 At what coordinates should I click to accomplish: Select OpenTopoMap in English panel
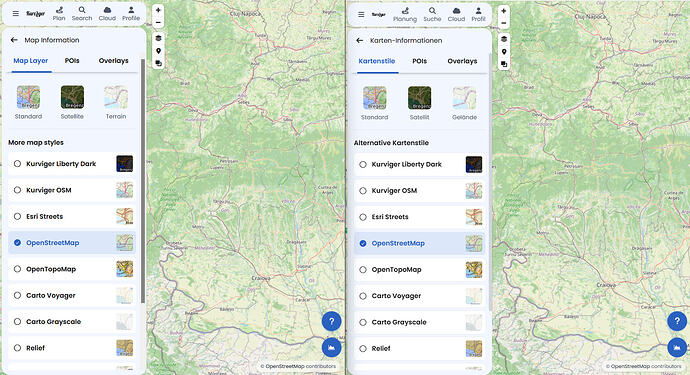(x=72, y=269)
